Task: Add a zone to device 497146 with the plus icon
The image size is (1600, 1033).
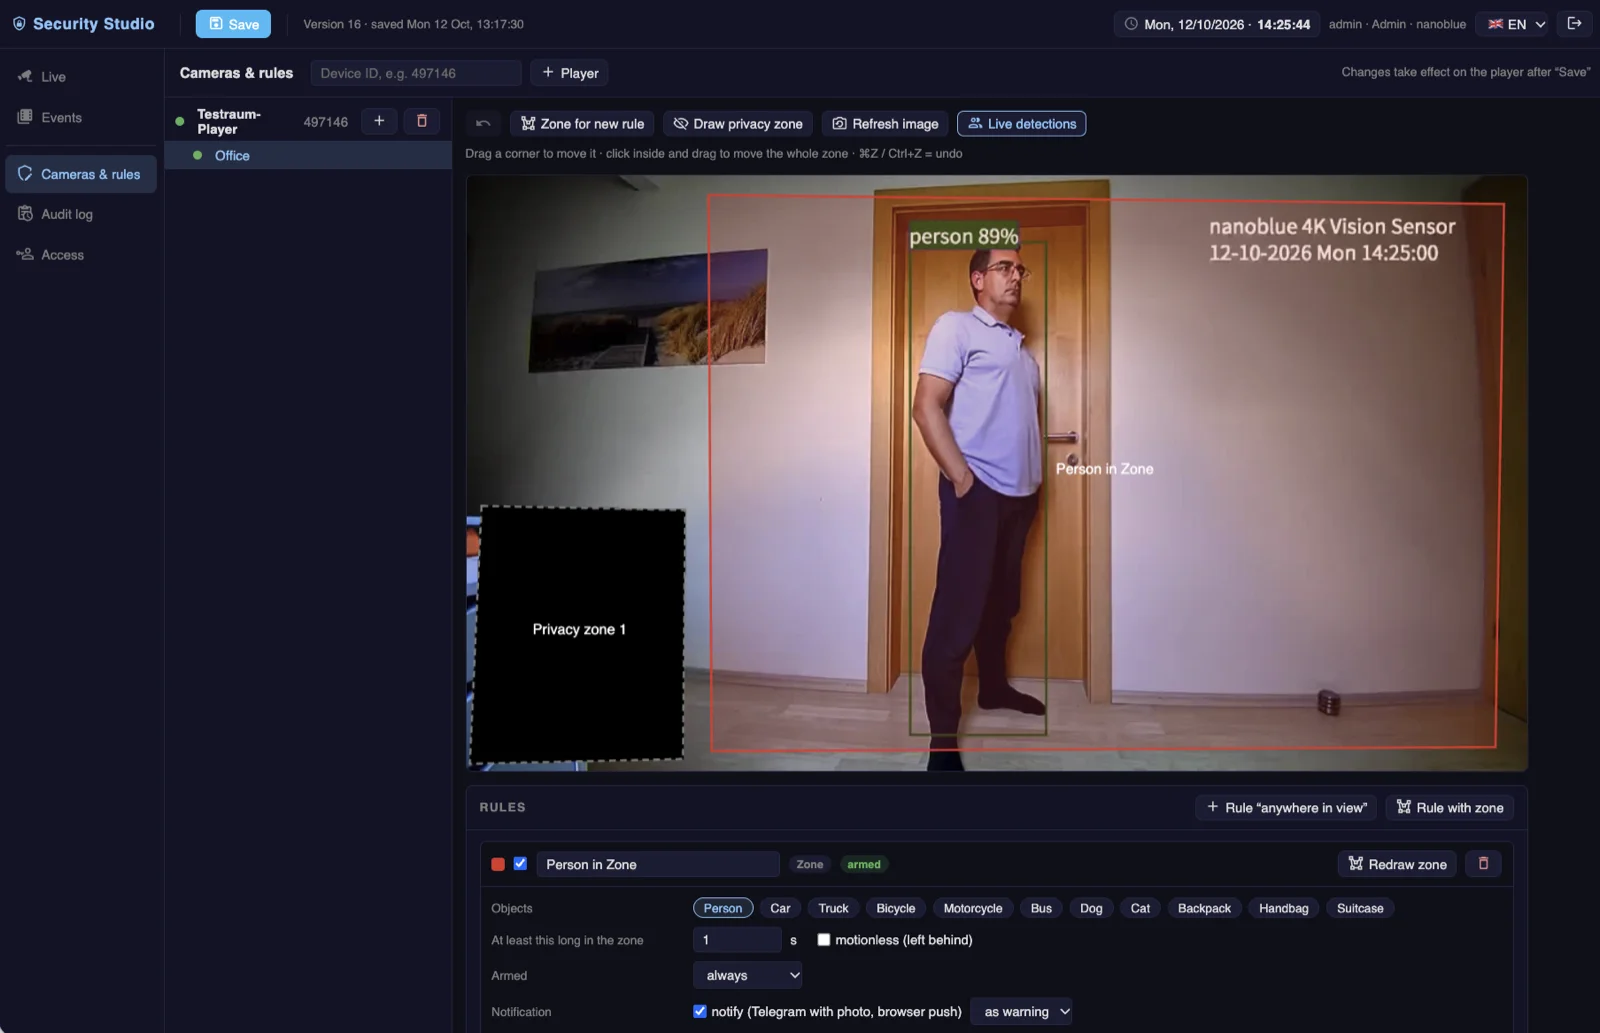Action: (x=379, y=121)
